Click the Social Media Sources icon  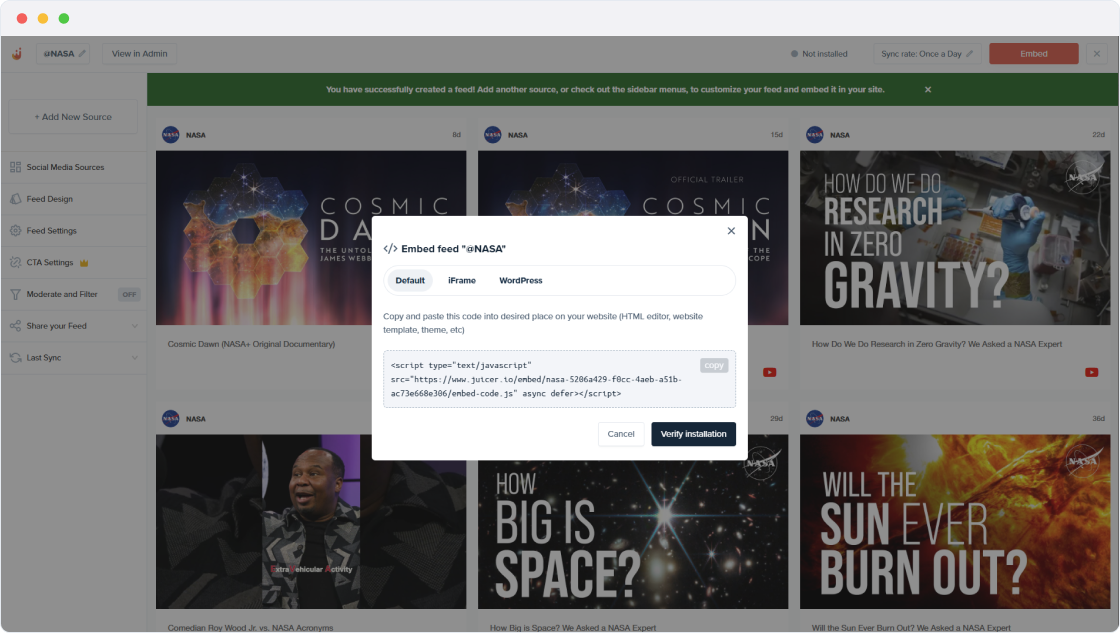(16, 167)
